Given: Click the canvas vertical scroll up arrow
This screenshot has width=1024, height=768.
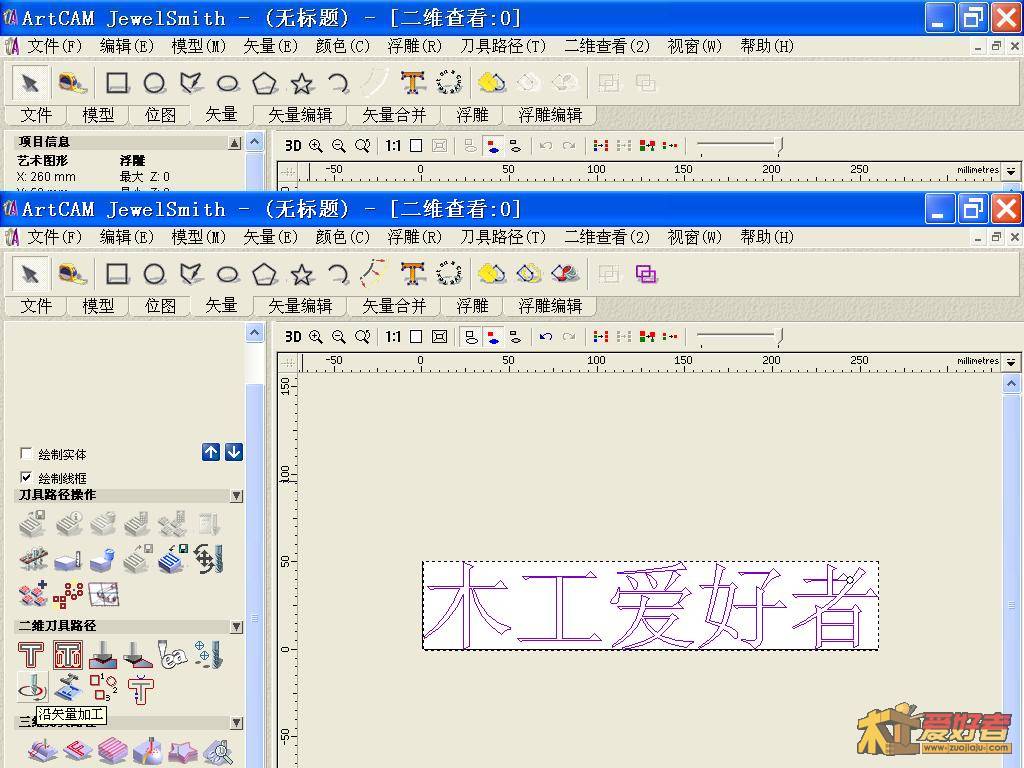Looking at the screenshot, I should 1012,384.
